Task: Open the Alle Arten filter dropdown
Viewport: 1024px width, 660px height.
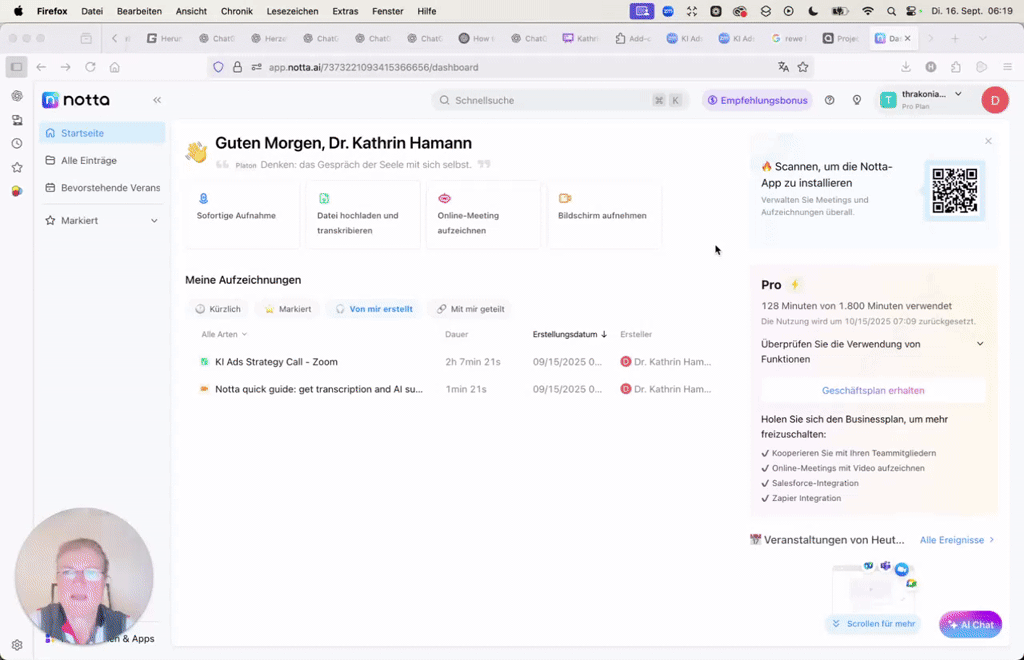Action: (224, 334)
